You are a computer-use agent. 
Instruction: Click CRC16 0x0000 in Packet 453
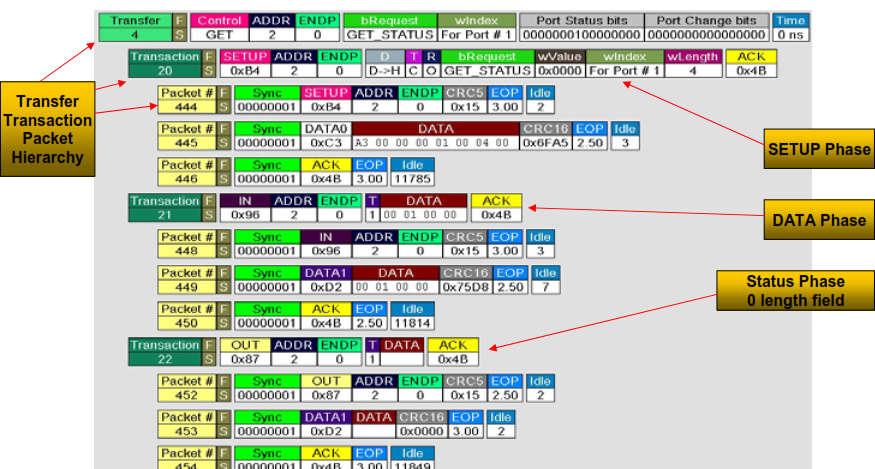pos(421,424)
